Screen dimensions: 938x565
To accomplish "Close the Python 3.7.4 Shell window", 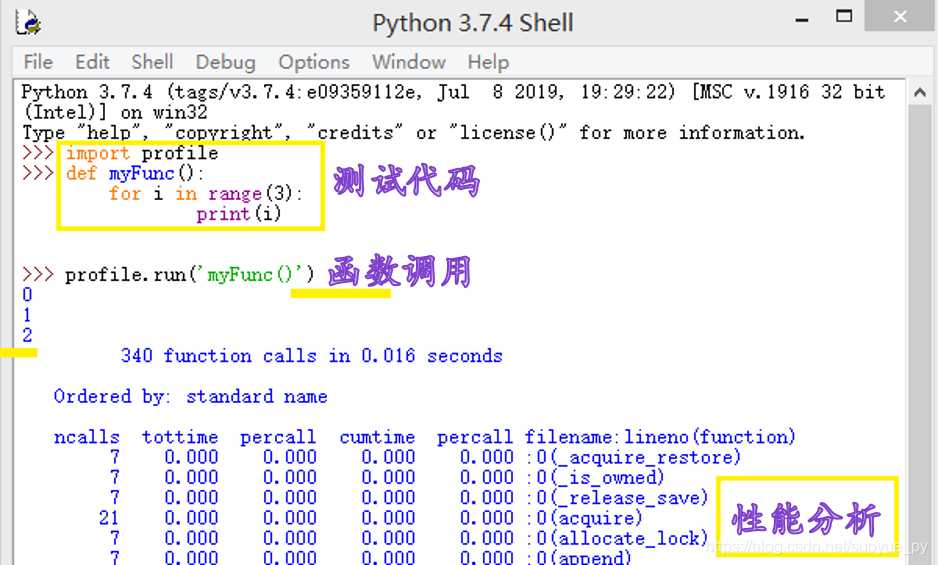I will point(900,16).
